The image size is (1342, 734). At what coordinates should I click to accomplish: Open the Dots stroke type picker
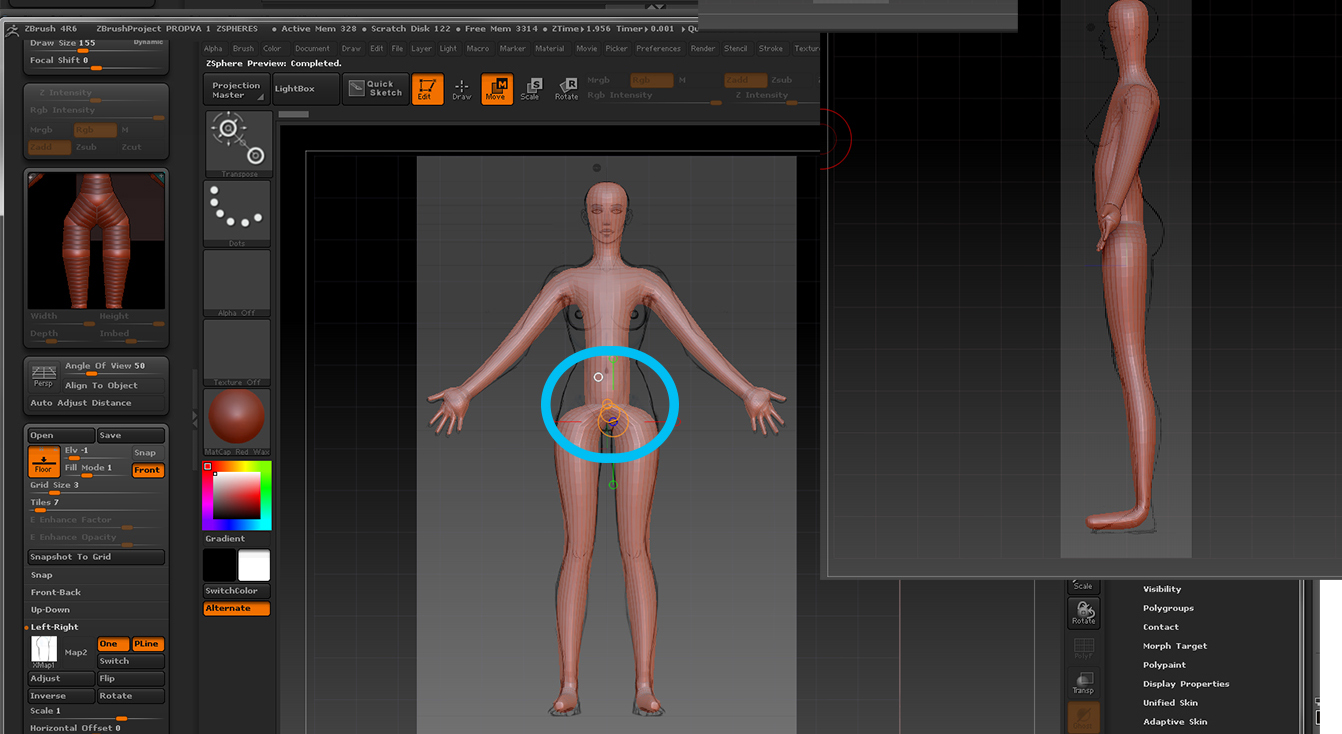click(x=237, y=211)
